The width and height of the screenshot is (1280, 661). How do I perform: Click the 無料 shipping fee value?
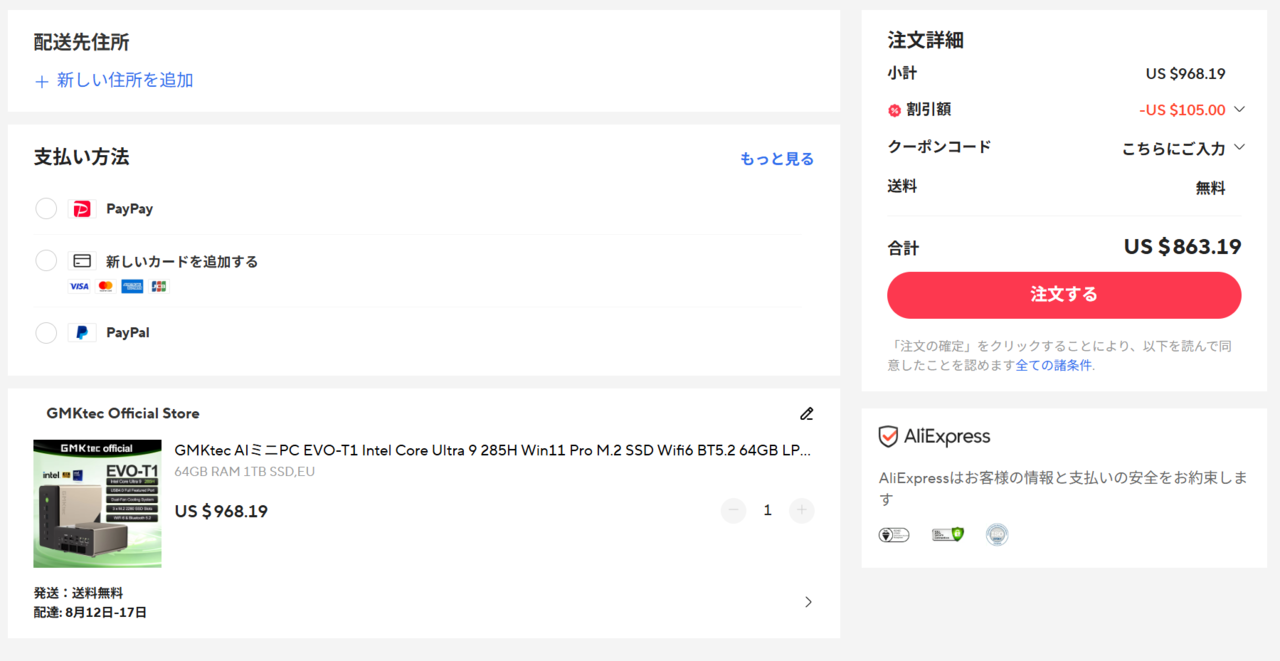(1210, 188)
